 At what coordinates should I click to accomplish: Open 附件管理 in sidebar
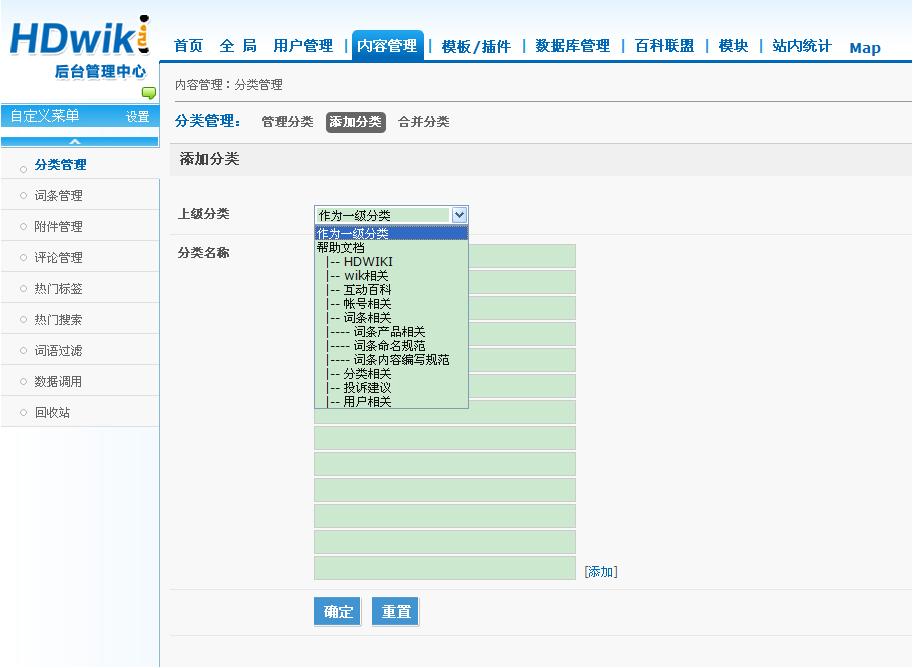pyautogui.click(x=58, y=227)
